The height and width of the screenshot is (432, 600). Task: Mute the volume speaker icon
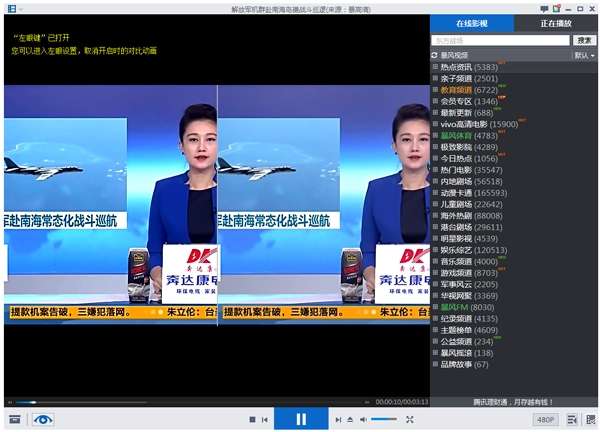click(363, 419)
